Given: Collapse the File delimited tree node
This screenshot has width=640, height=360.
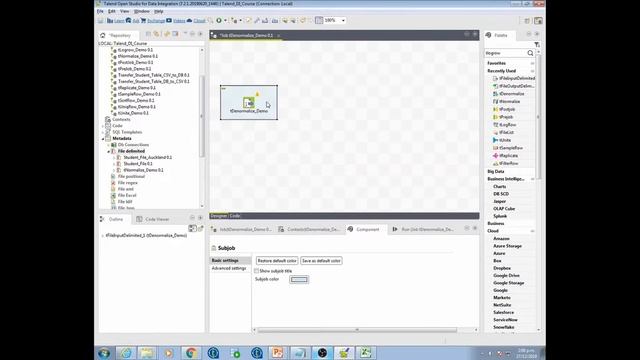Looking at the screenshot, I should click(x=109, y=151).
